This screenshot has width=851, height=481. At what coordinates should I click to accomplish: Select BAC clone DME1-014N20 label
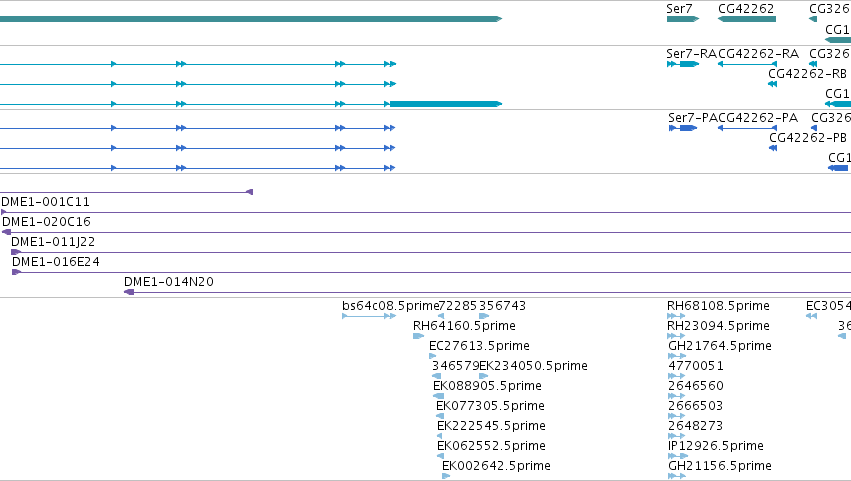pyautogui.click(x=169, y=282)
